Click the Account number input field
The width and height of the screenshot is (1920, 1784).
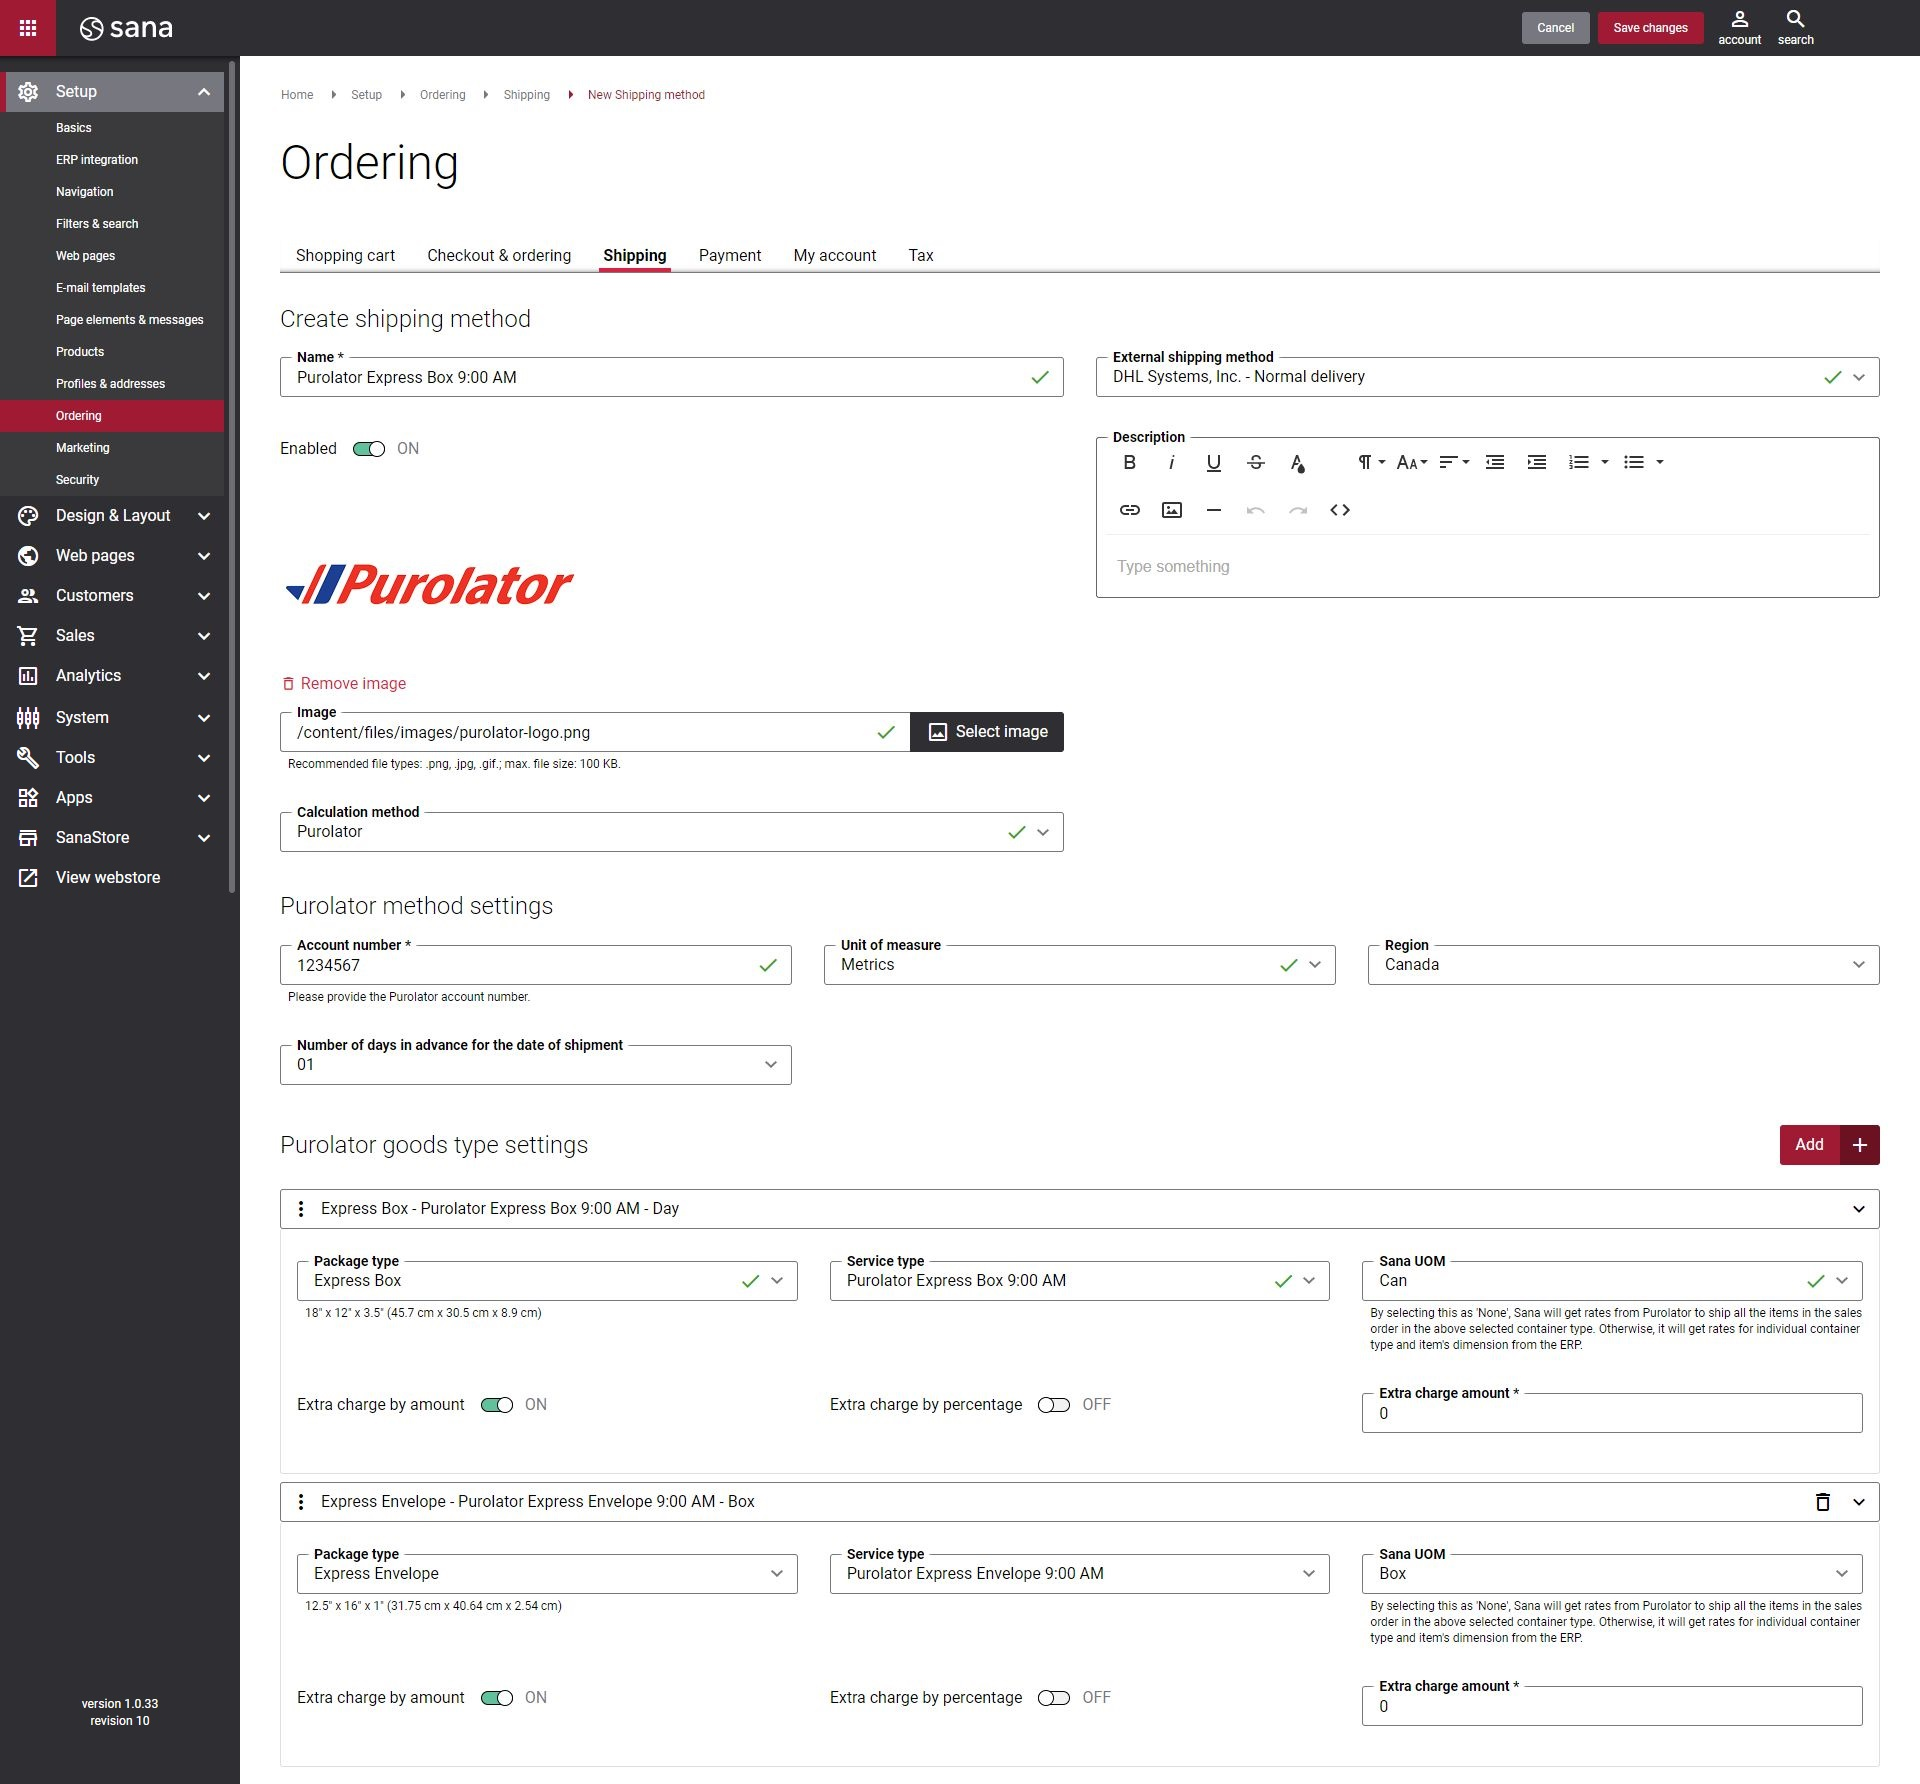pos(535,965)
